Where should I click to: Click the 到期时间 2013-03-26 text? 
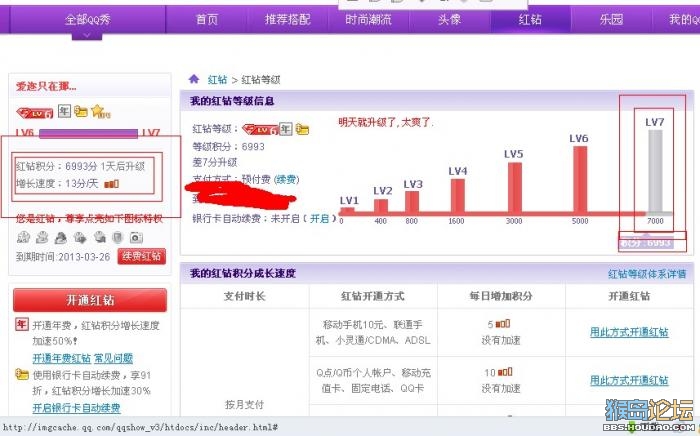click(x=63, y=257)
